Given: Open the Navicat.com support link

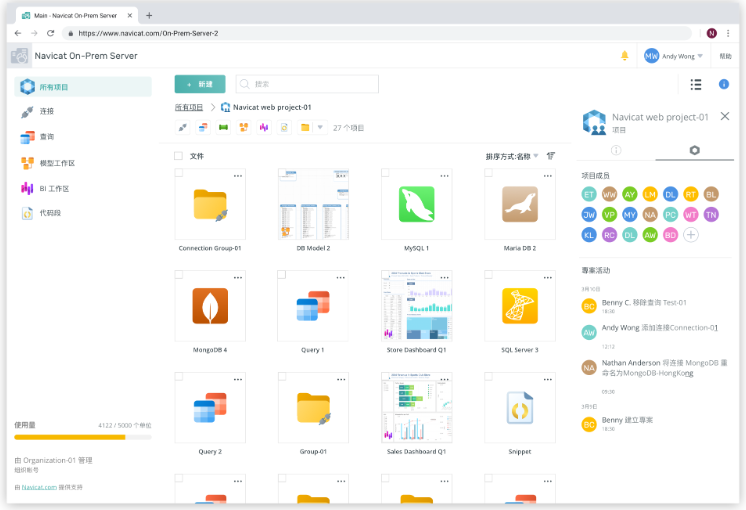Looking at the screenshot, I should [x=39, y=487].
